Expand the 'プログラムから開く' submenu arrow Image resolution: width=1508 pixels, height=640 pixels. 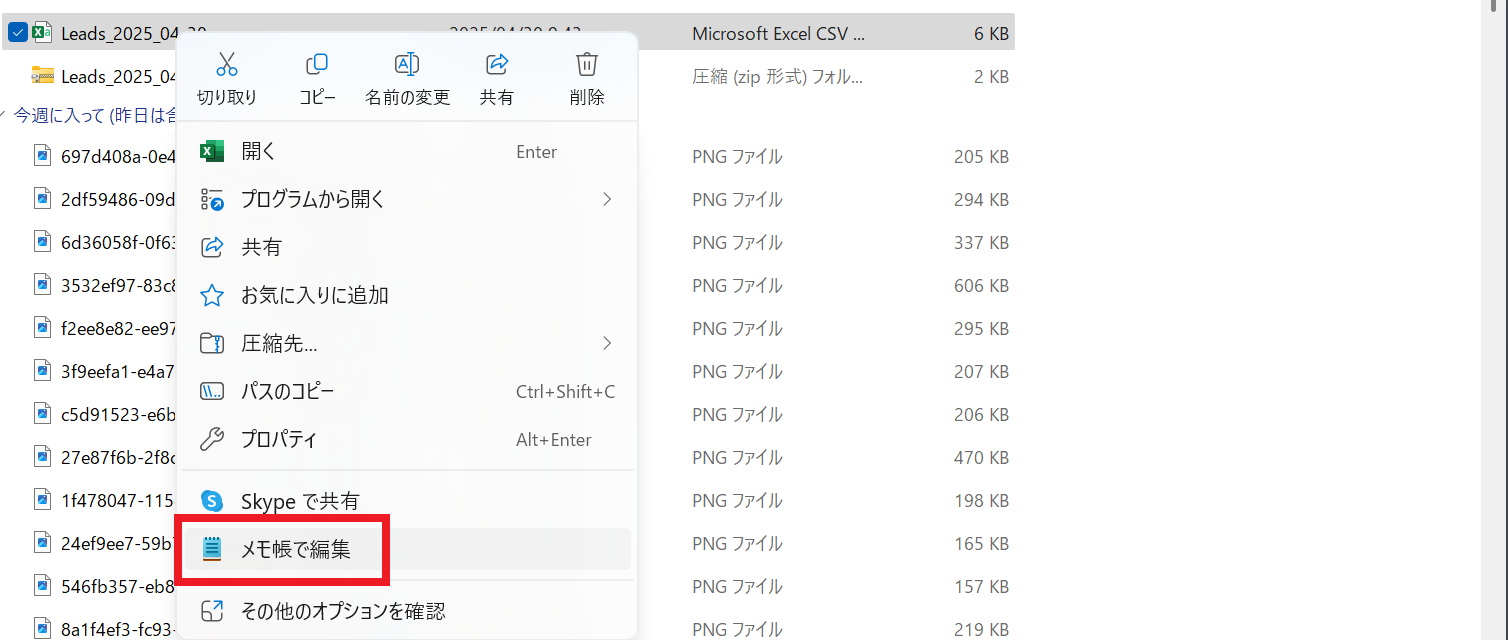607,199
